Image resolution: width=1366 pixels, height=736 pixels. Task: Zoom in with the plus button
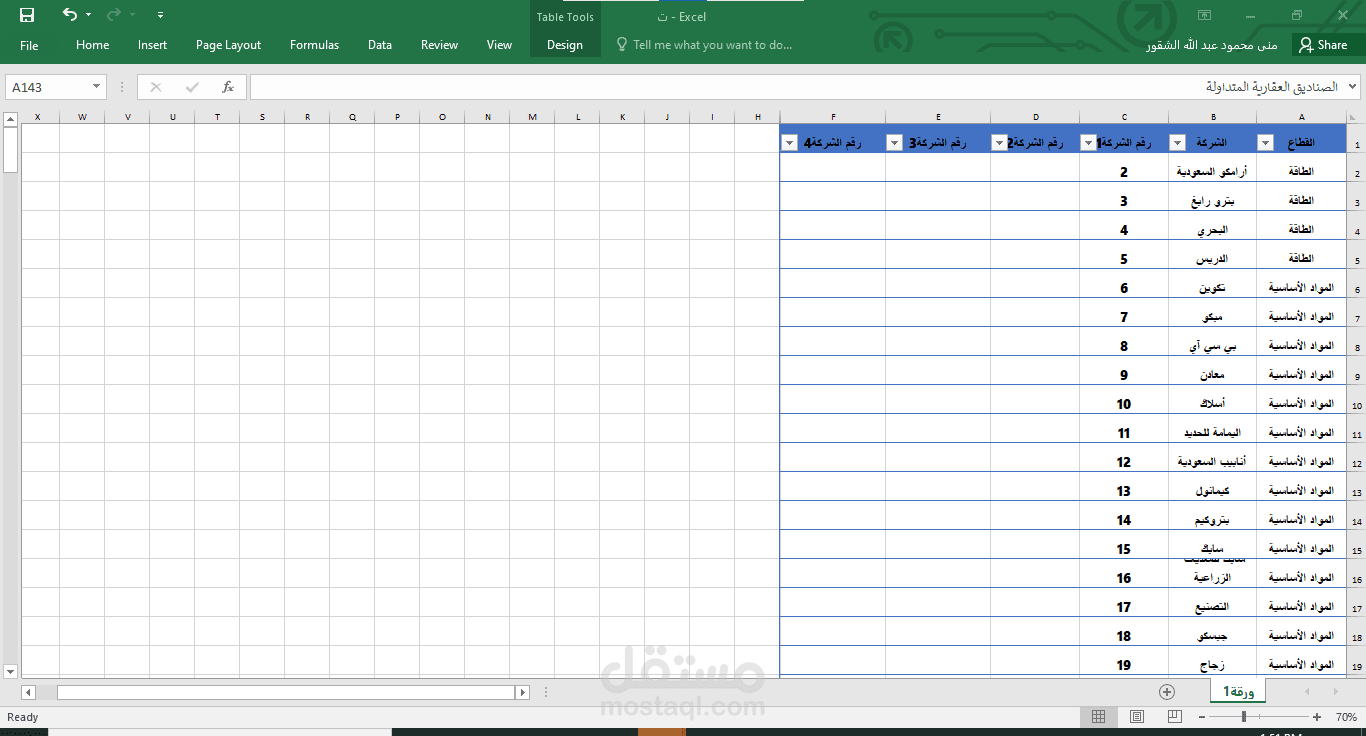1317,717
